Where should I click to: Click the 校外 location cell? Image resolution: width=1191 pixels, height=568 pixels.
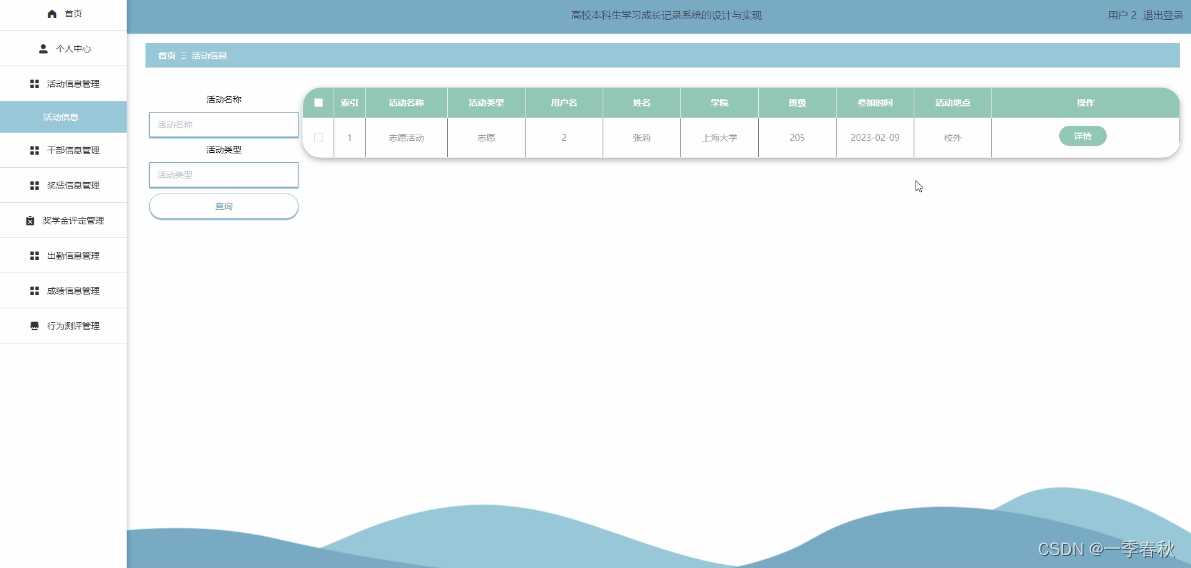coord(952,138)
